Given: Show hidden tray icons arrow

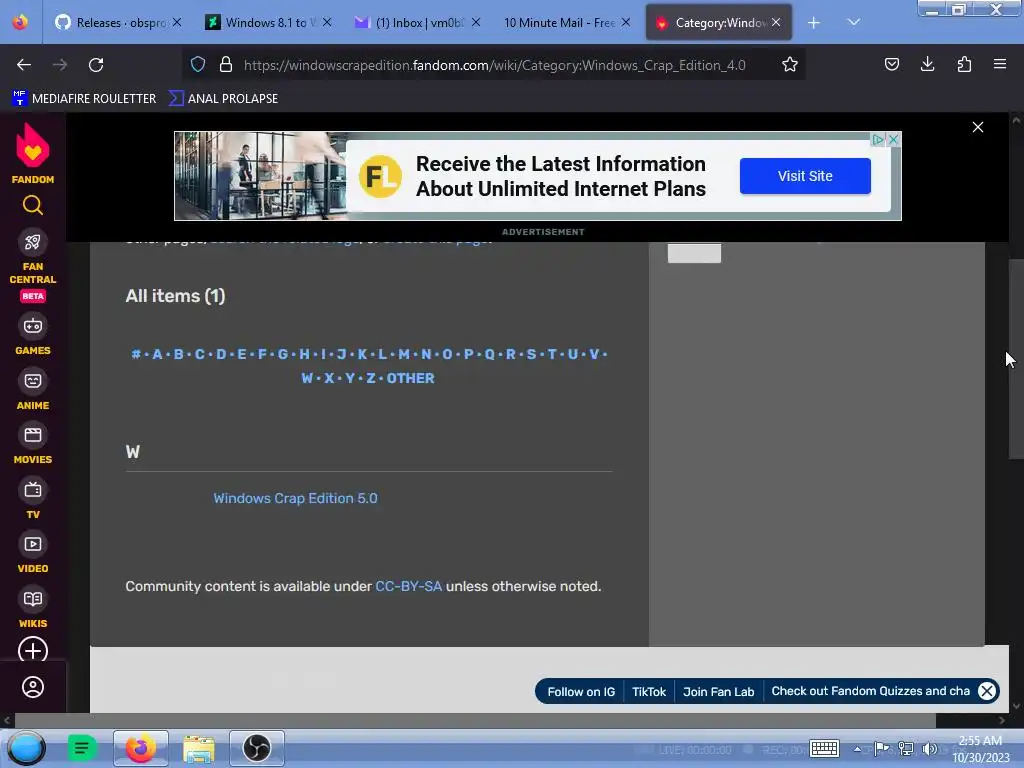Looking at the screenshot, I should click(857, 749).
